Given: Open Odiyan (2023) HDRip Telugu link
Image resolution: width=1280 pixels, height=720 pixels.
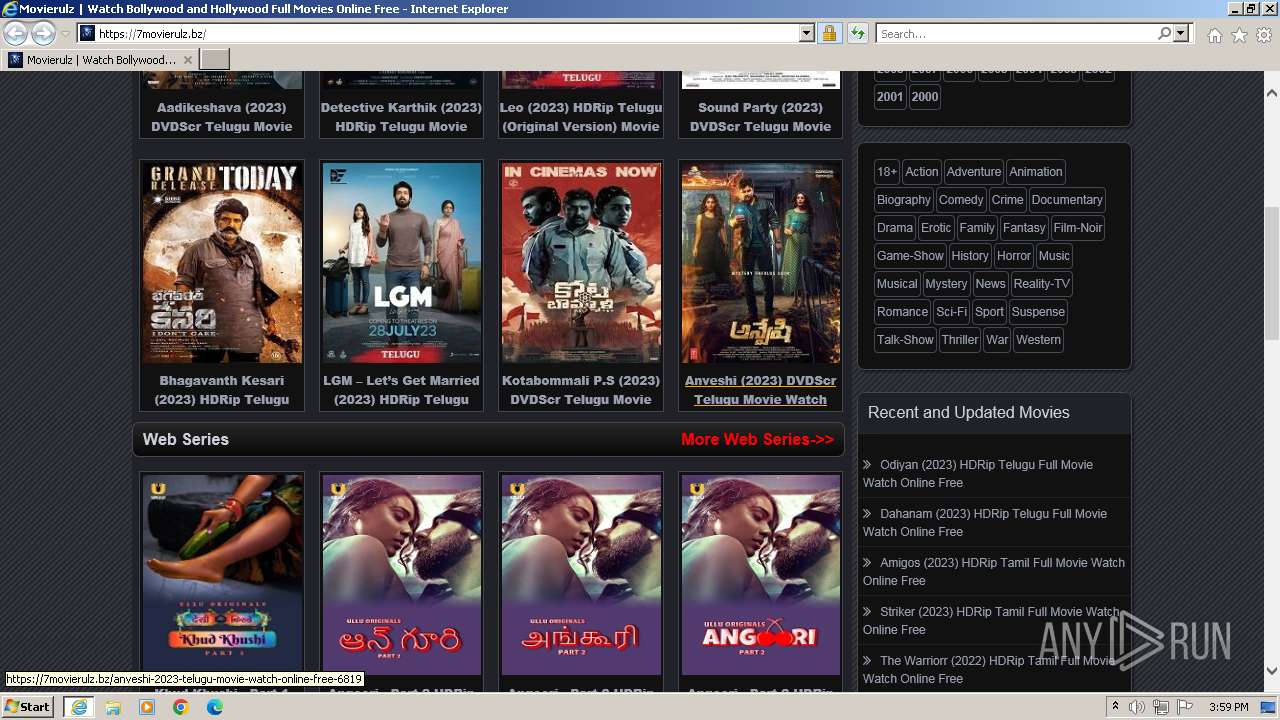Looking at the screenshot, I should pyautogui.click(x=978, y=474).
